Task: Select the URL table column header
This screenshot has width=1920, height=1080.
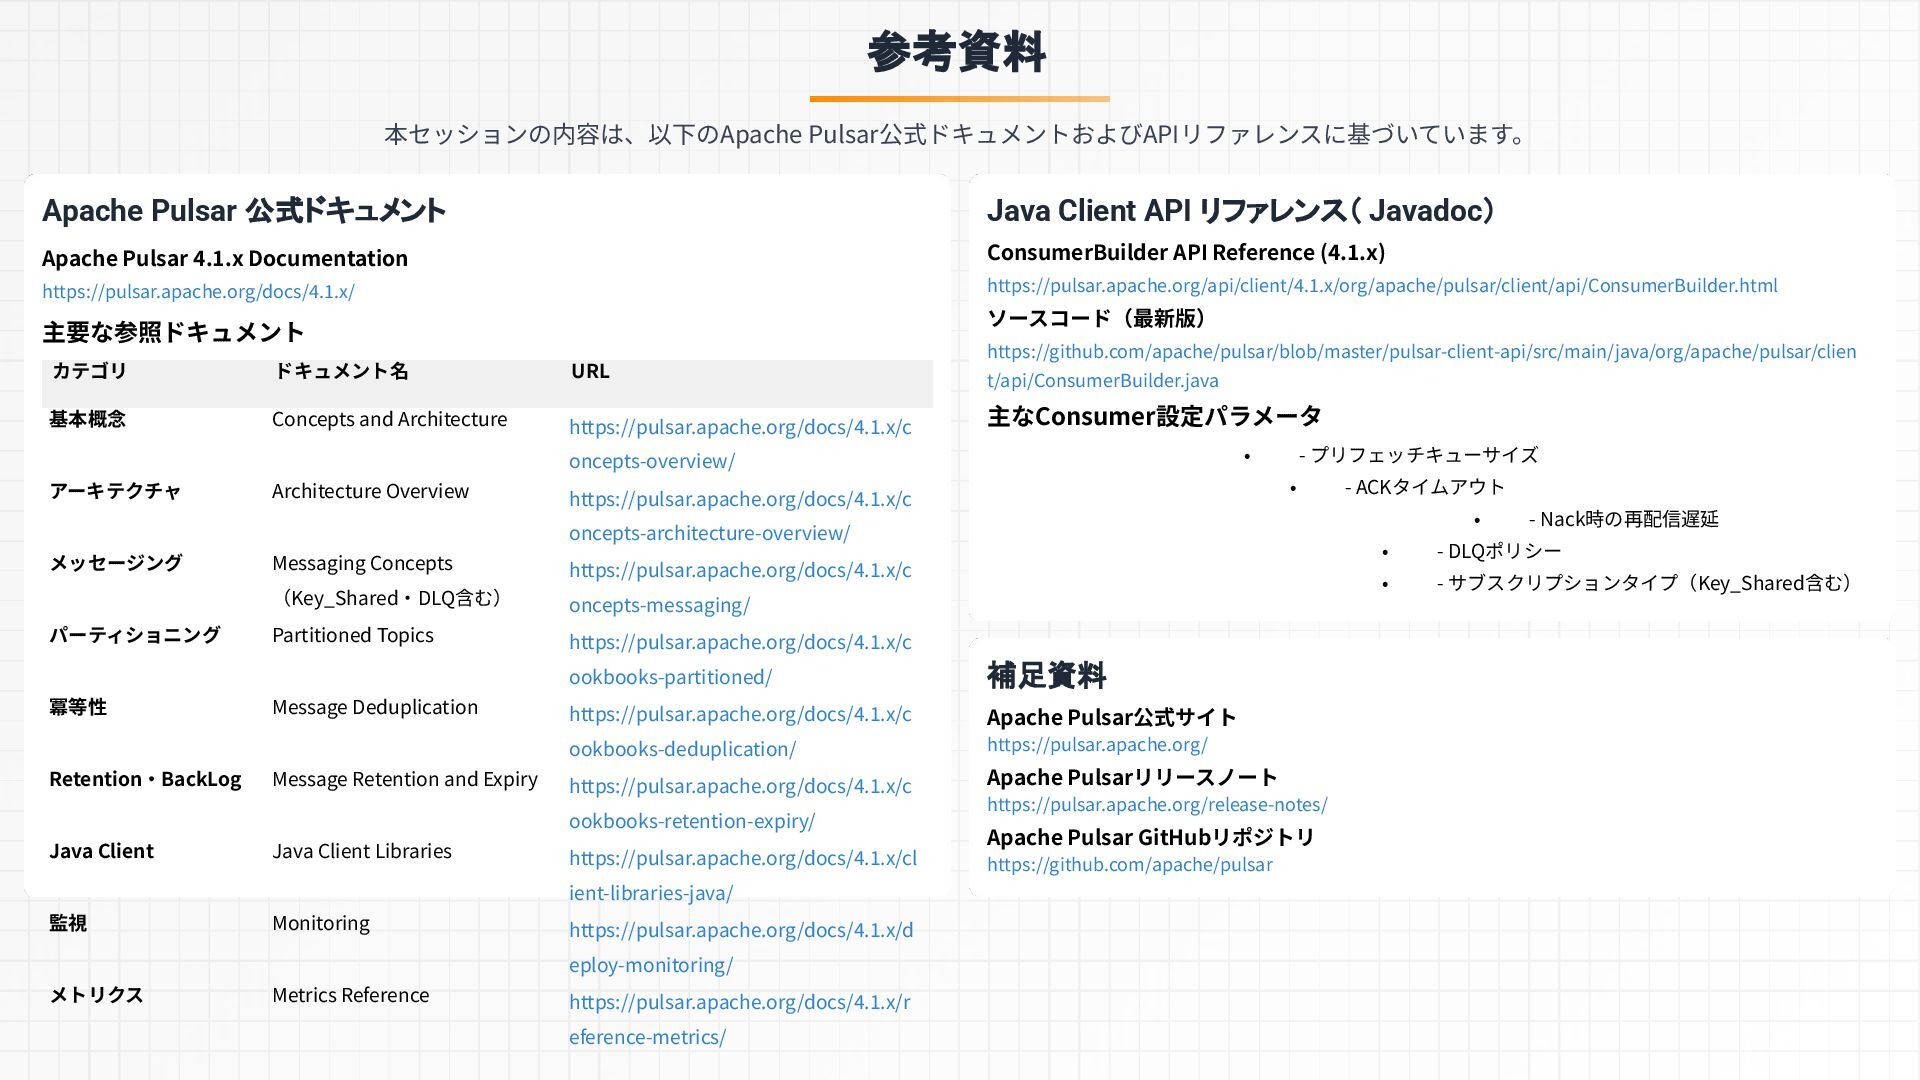Action: [x=590, y=371]
